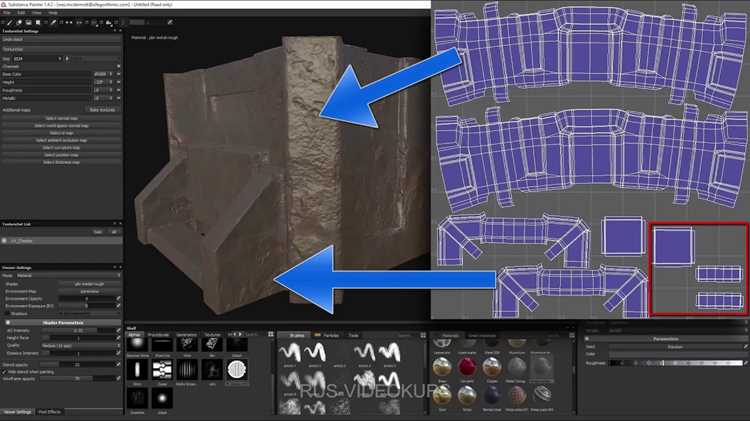The width and height of the screenshot is (750, 421).
Task: Click the pencil icon beside Environment Exposure
Action: pyautogui.click(x=118, y=306)
